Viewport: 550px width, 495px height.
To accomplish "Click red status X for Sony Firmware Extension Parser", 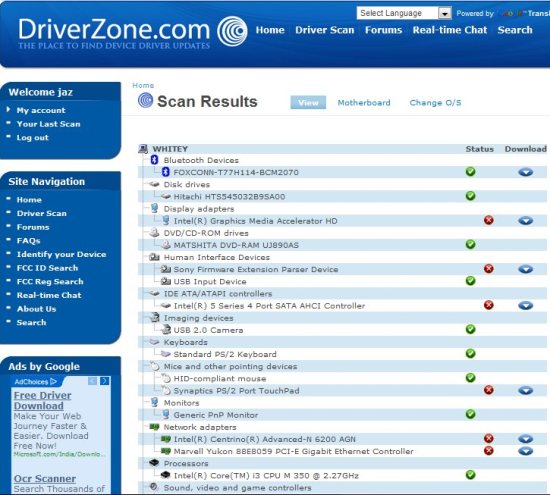I will pos(489,269).
